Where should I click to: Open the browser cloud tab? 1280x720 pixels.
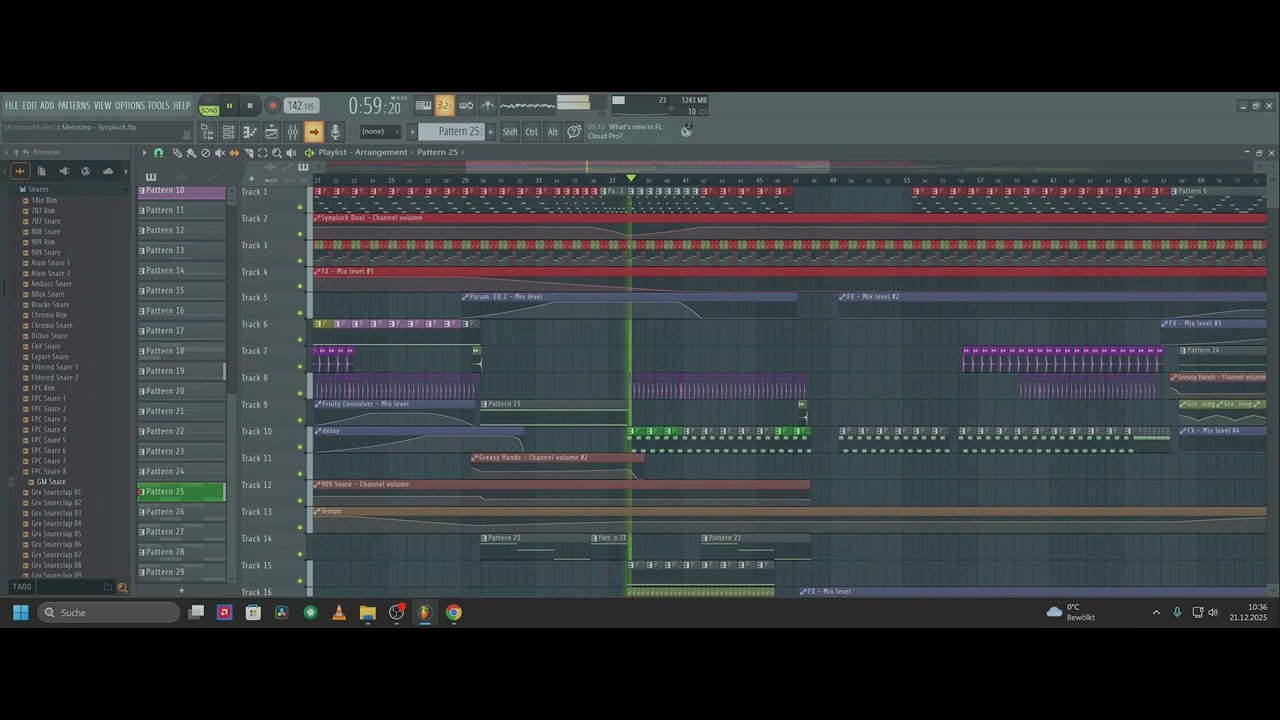point(108,171)
